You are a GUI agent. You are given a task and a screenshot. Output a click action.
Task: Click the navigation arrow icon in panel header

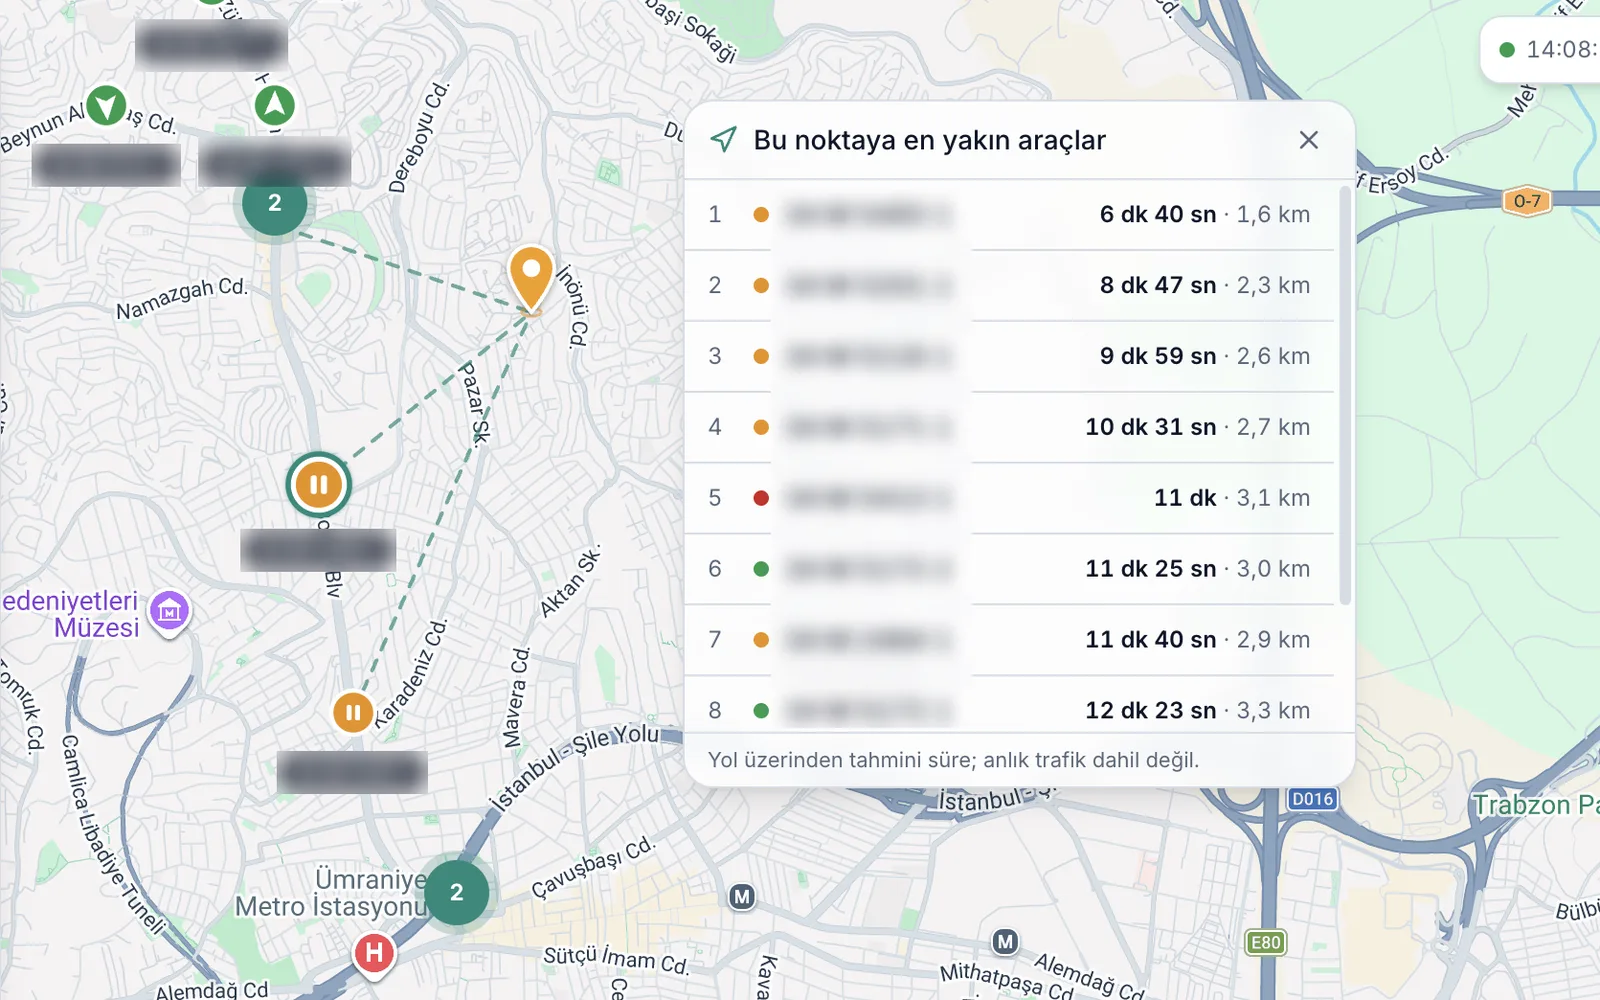point(723,140)
